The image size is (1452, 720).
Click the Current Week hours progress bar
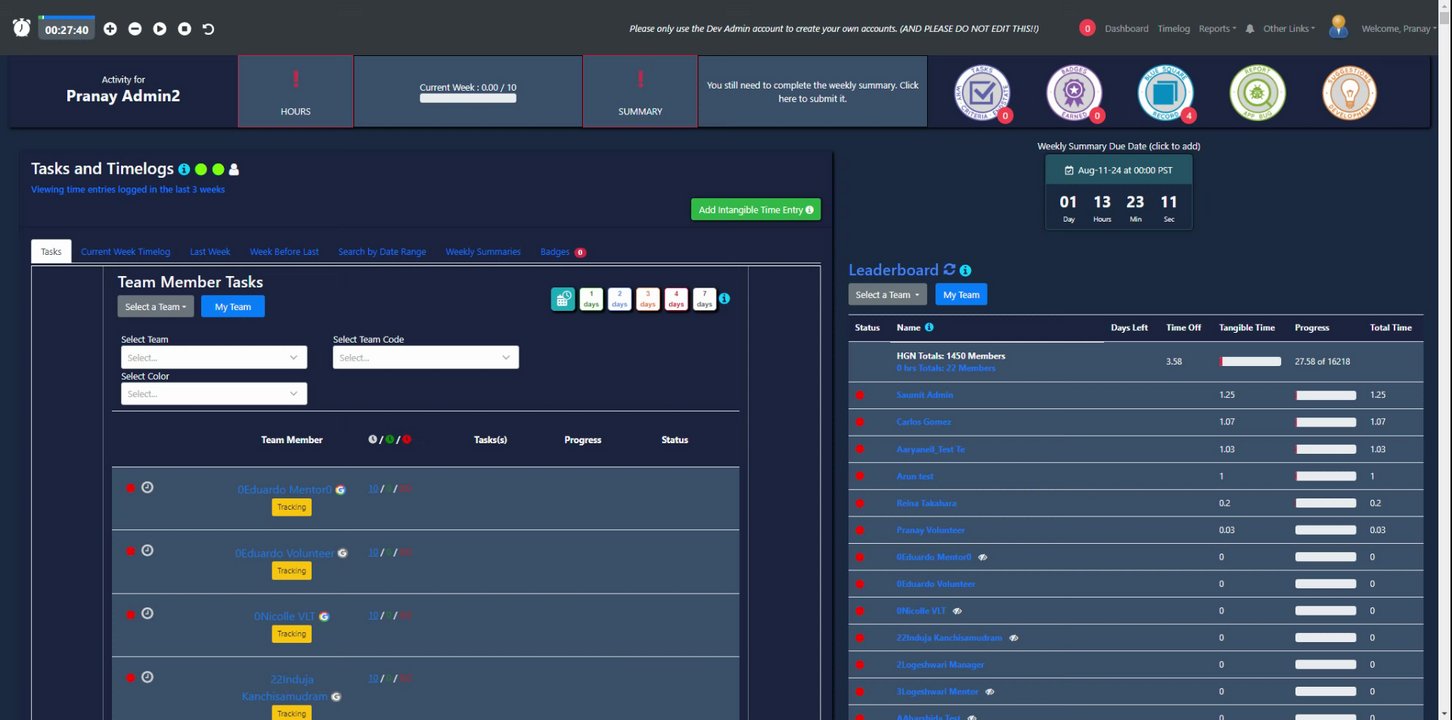468,99
